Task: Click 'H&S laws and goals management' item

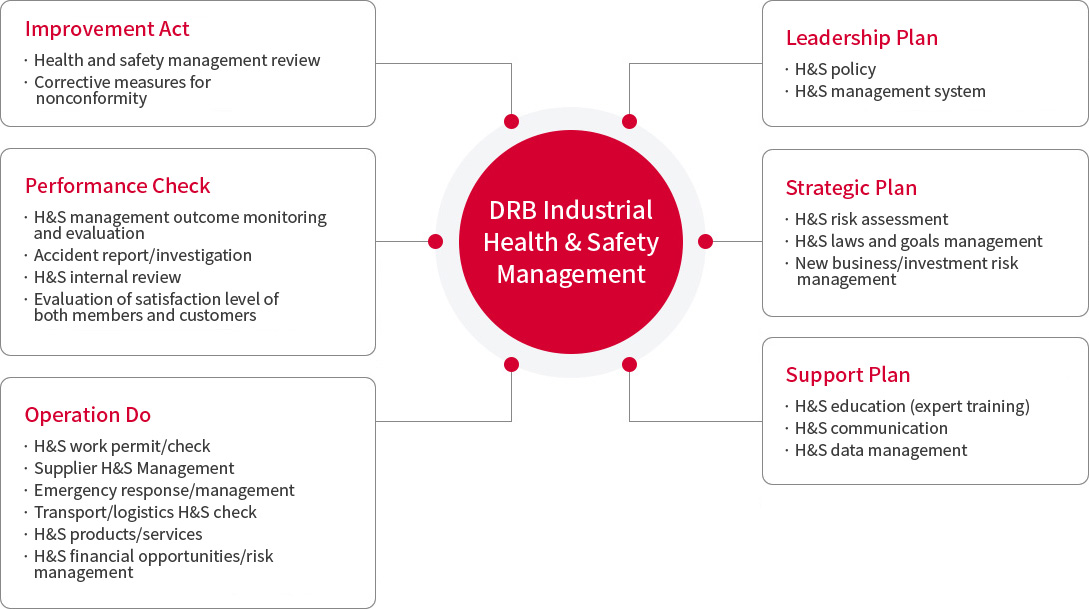Action: tap(918, 242)
